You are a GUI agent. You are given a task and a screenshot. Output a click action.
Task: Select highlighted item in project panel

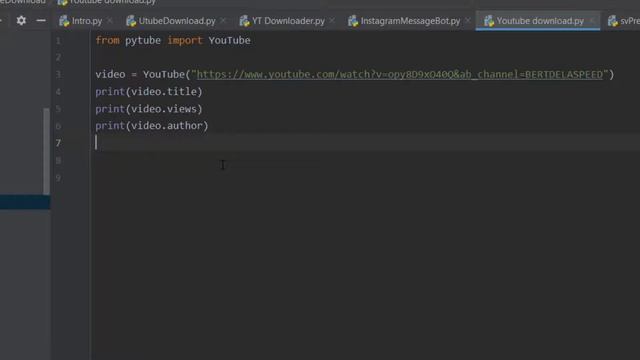pyautogui.click(x=25, y=202)
